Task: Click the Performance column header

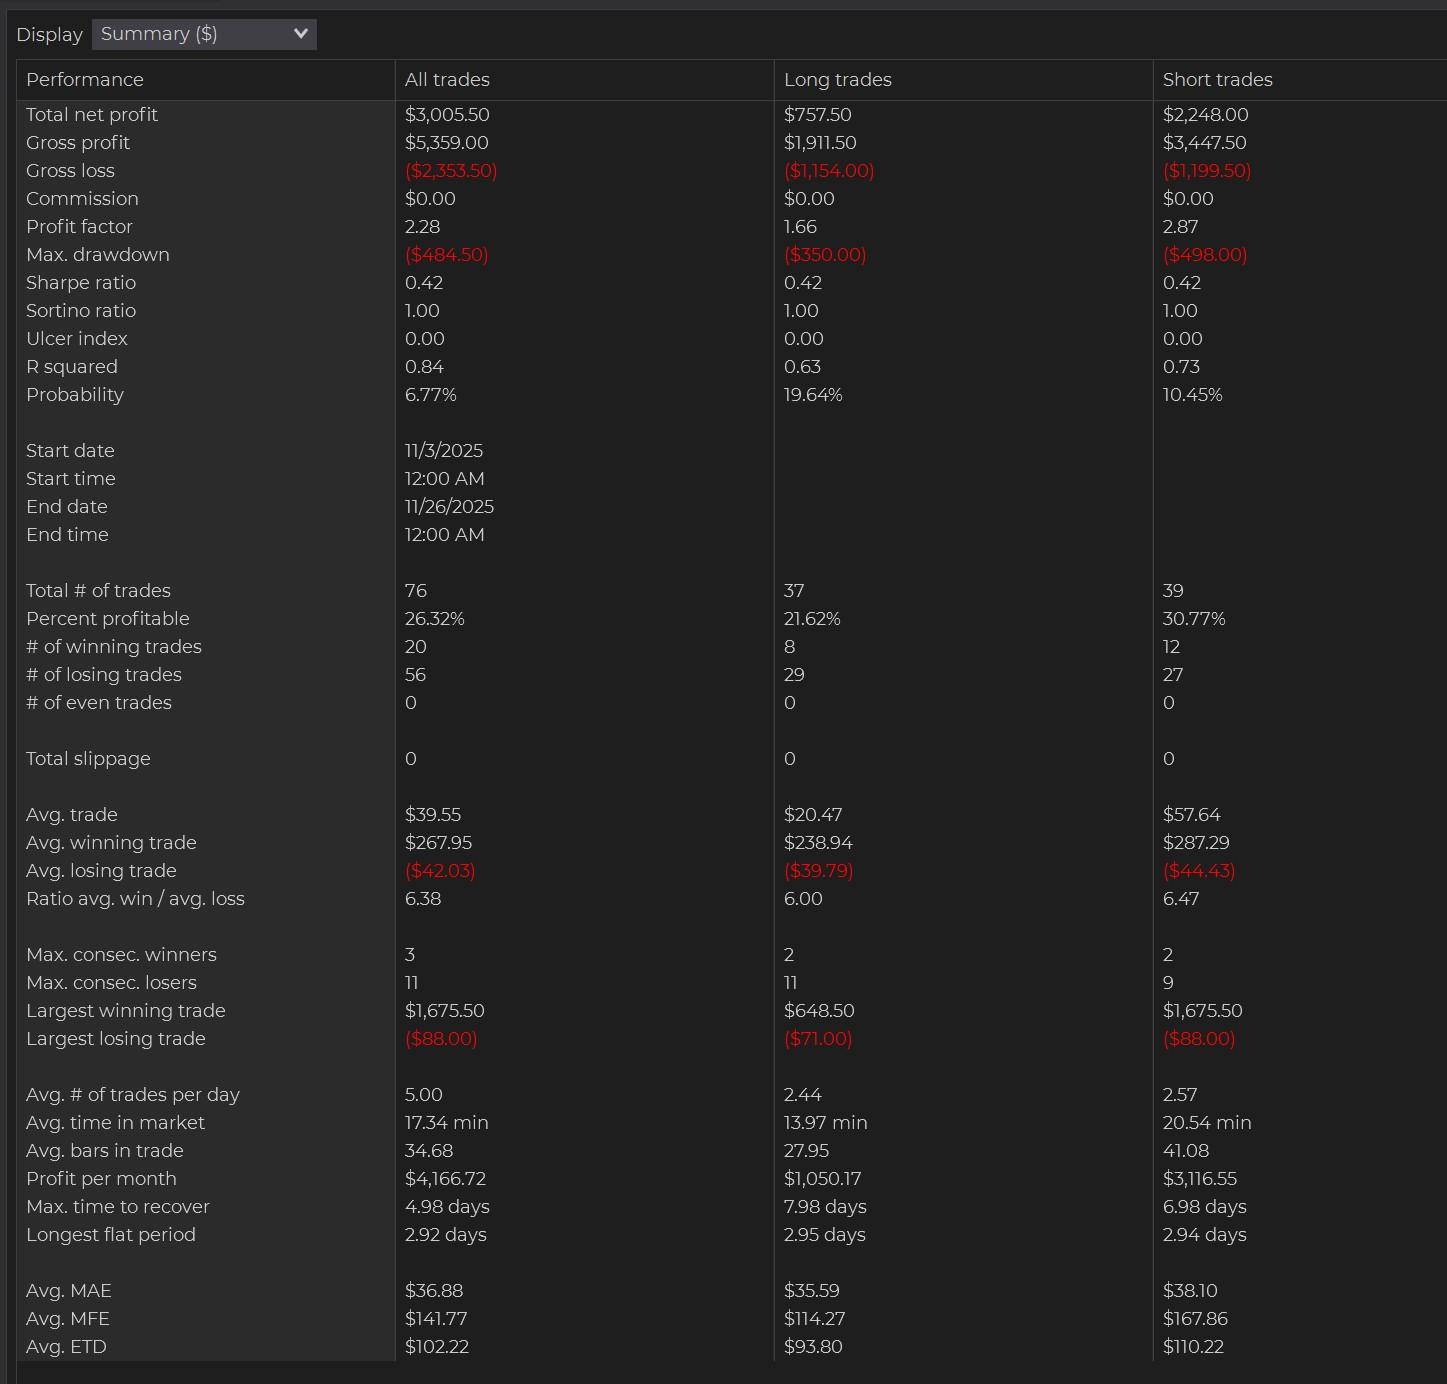Action: tap(85, 80)
